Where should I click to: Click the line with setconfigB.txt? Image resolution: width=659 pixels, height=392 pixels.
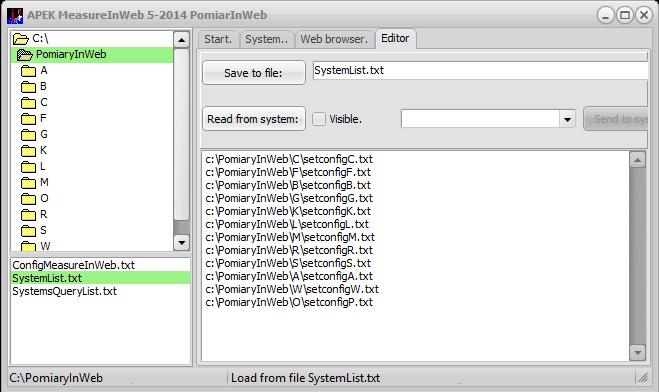(288, 185)
